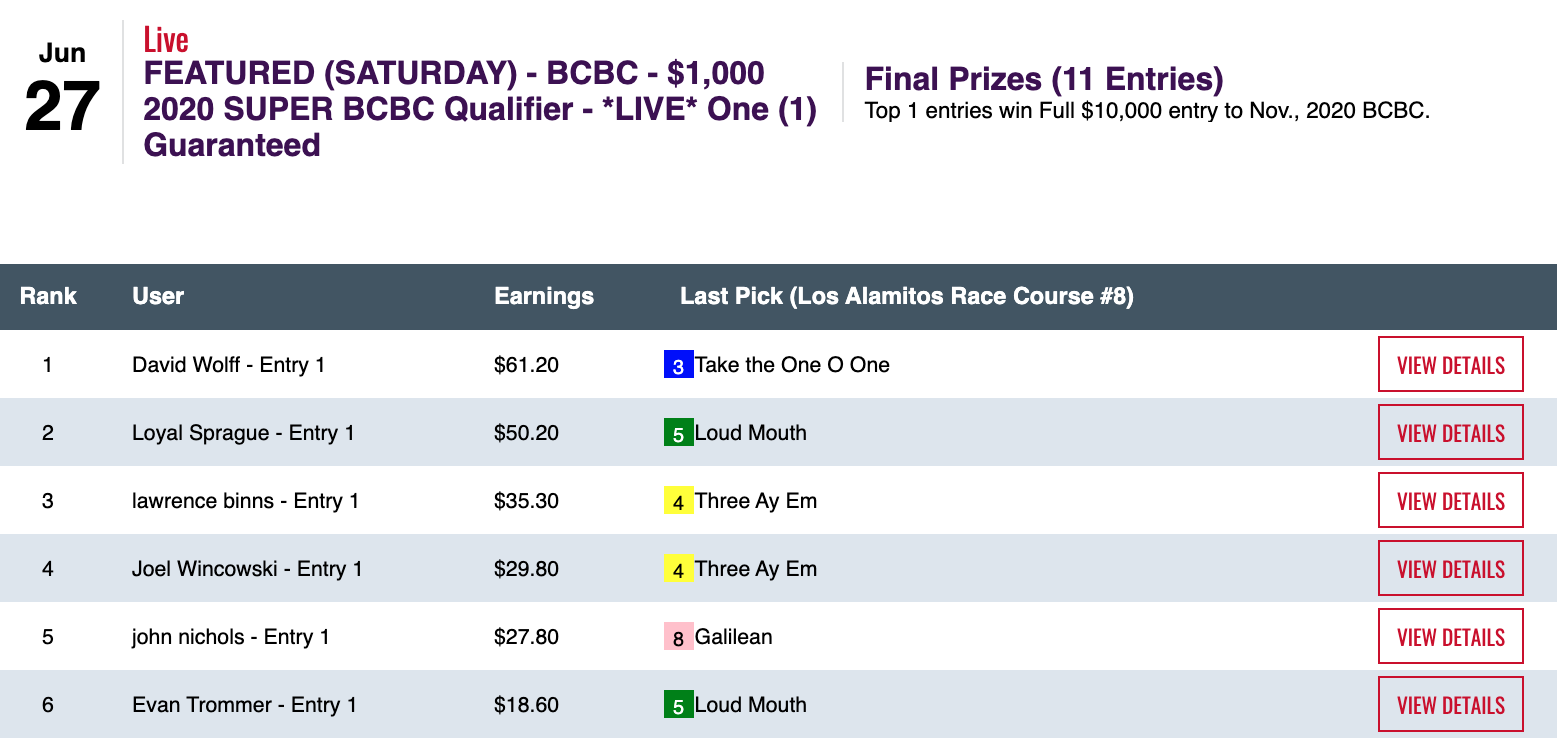Click View Details for Evan Trommer
Image resolution: width=1557 pixels, height=740 pixels.
(1450, 705)
